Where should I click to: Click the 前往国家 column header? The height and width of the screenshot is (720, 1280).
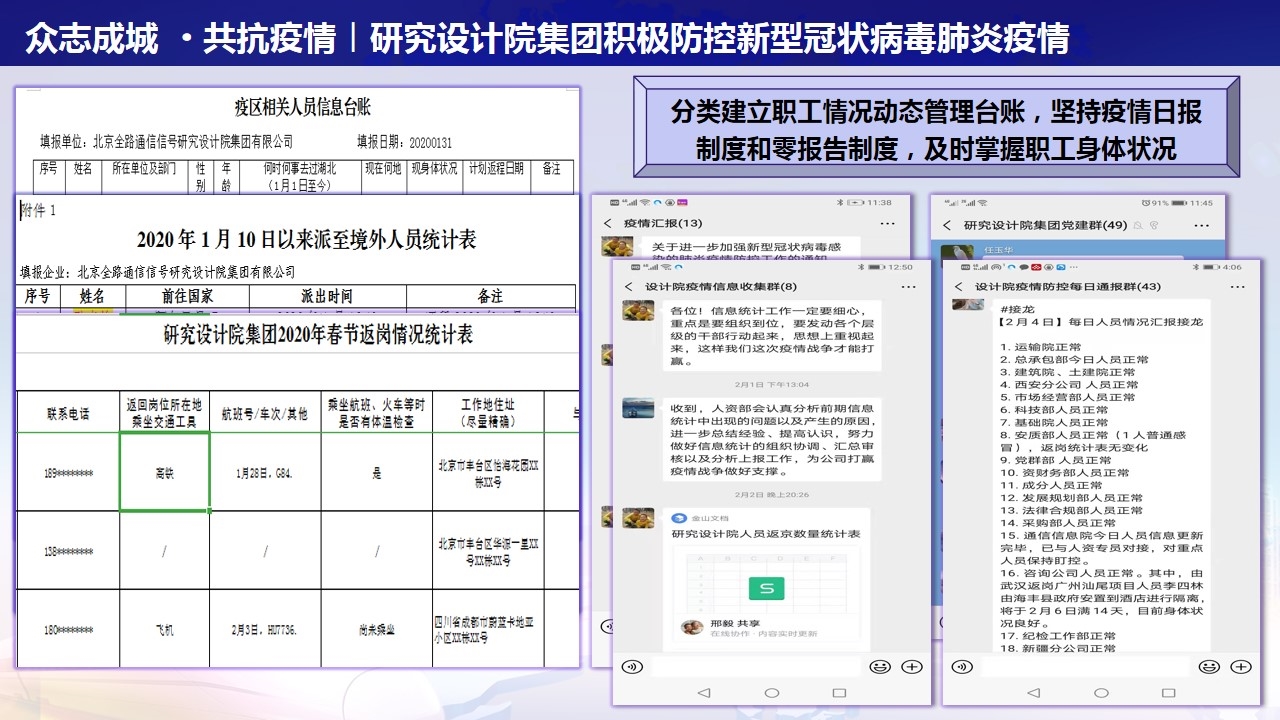point(187,297)
